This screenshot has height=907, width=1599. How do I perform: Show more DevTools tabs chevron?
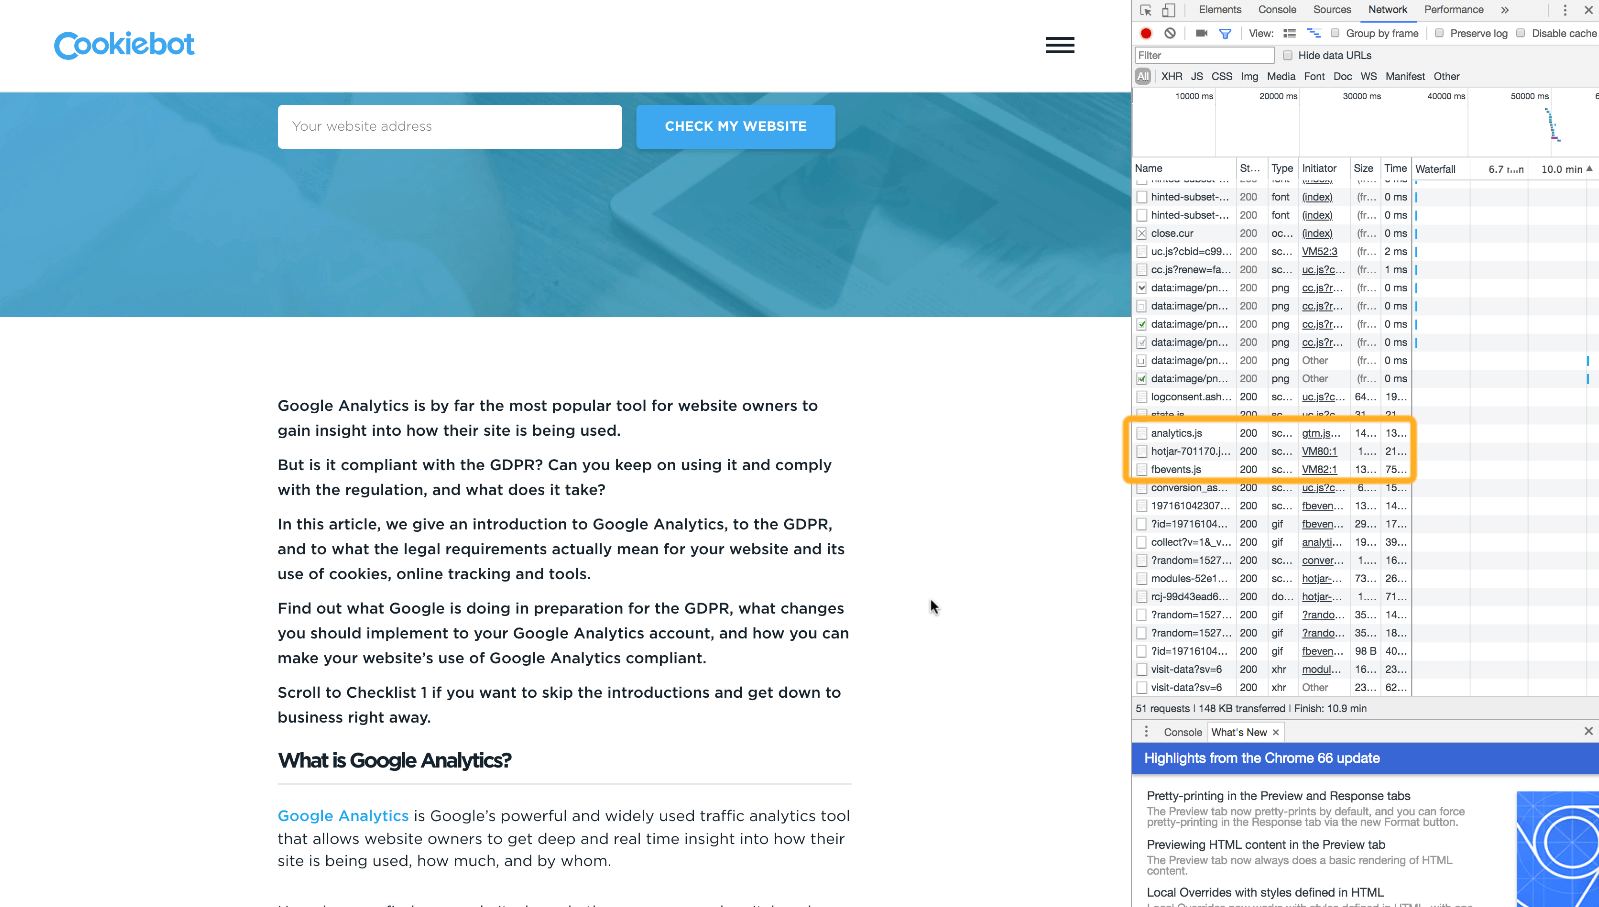pos(1505,10)
